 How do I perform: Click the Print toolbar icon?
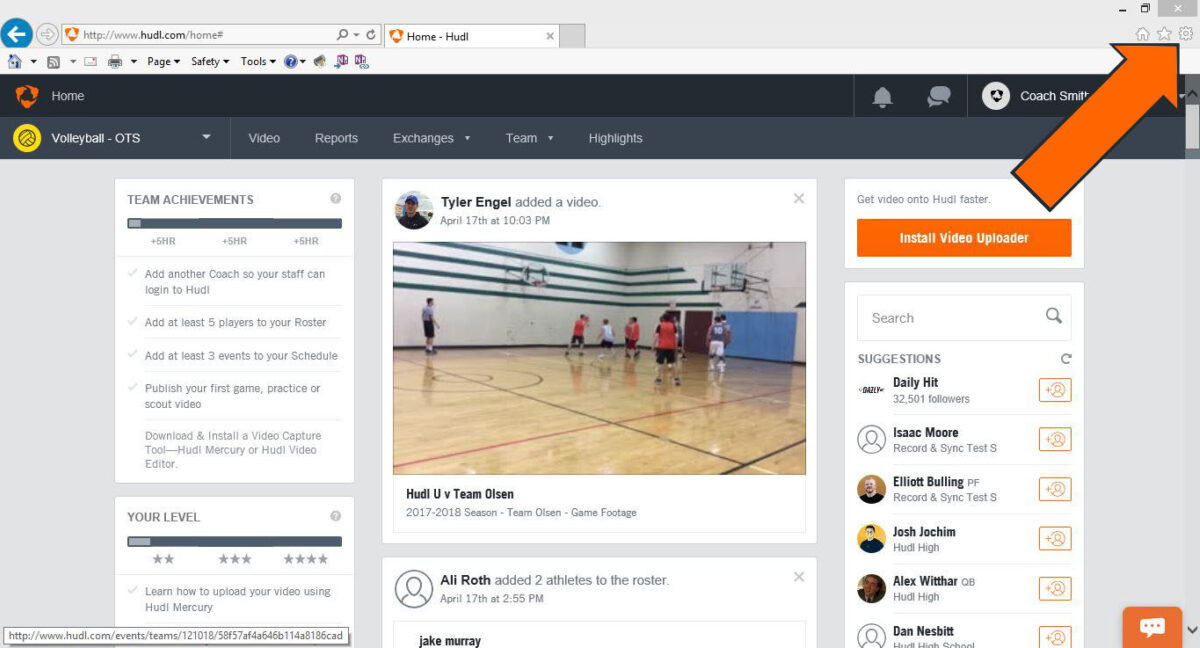(x=115, y=62)
